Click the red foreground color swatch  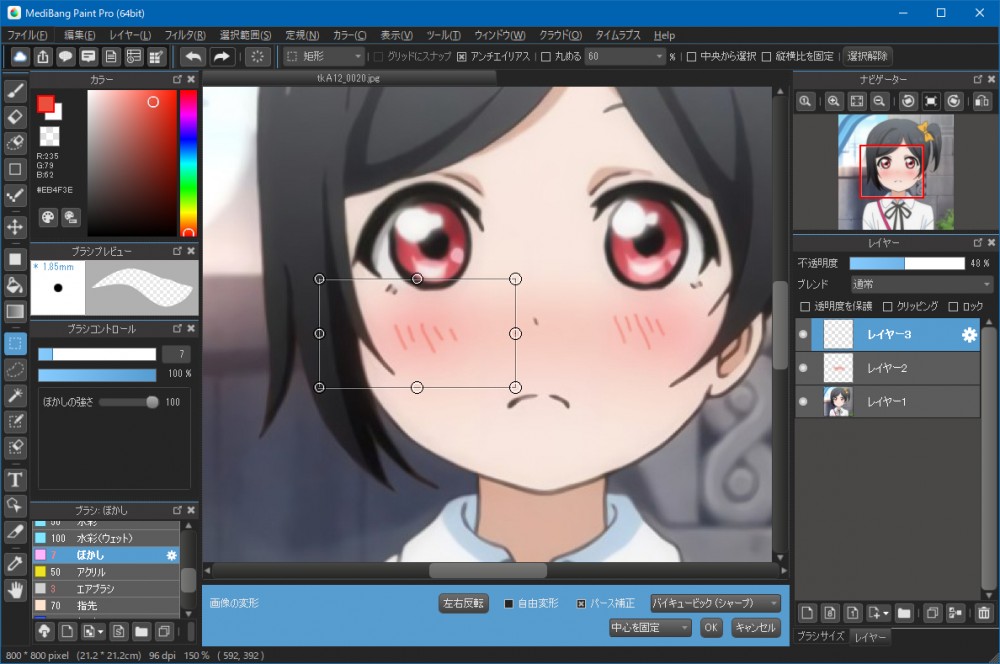[45, 104]
